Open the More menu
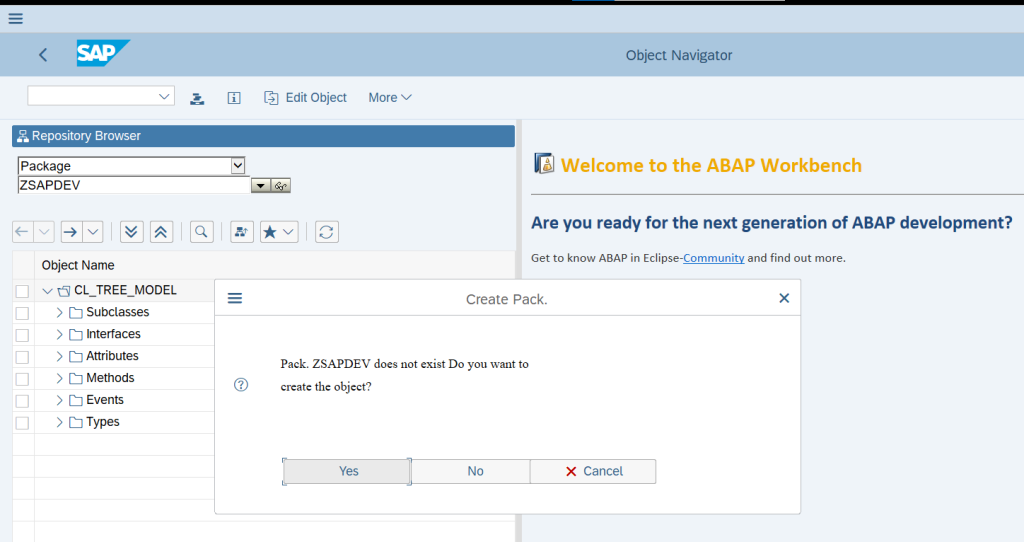 (389, 97)
